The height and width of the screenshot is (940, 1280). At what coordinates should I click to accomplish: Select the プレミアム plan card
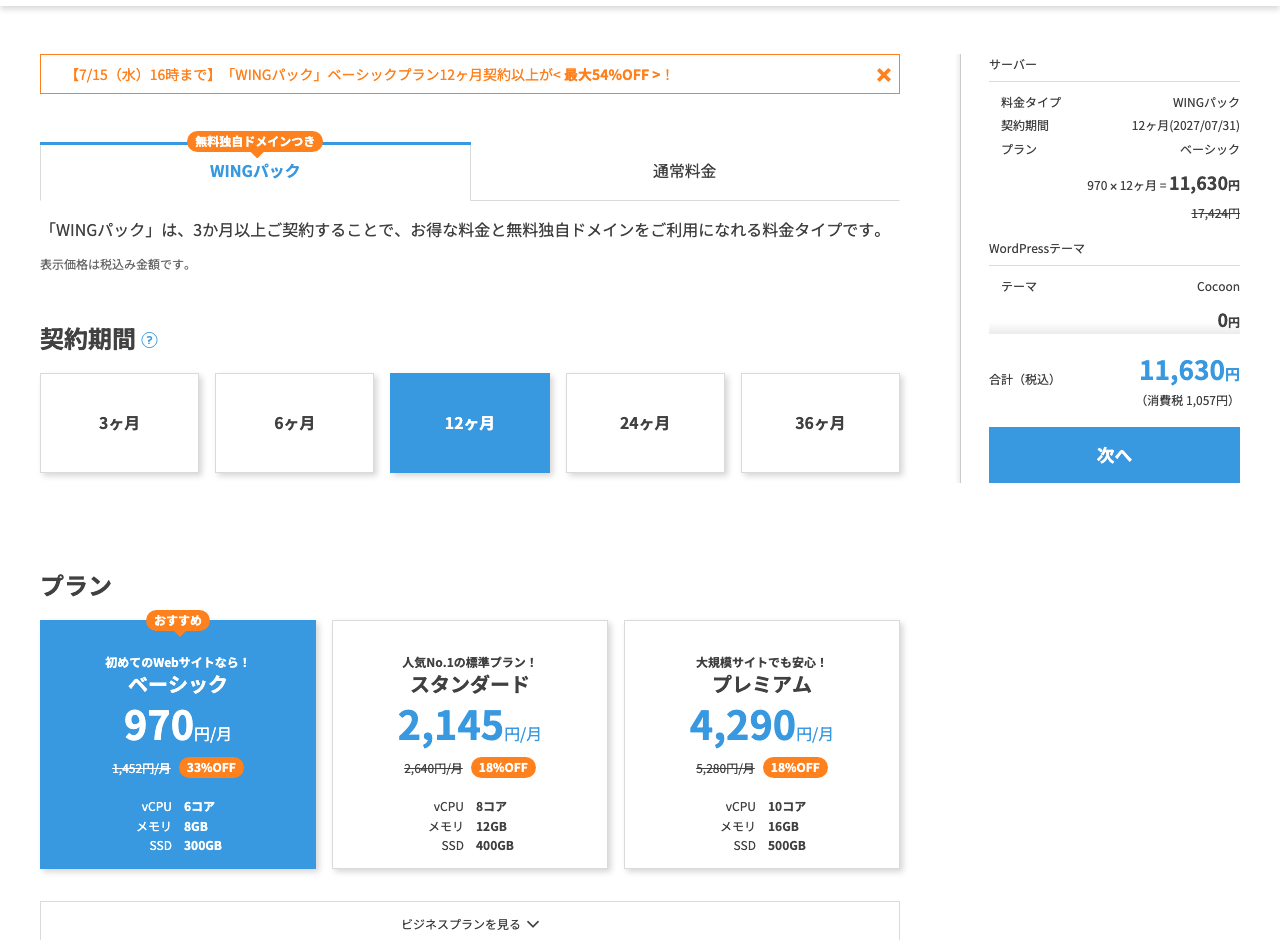pyautogui.click(x=762, y=744)
